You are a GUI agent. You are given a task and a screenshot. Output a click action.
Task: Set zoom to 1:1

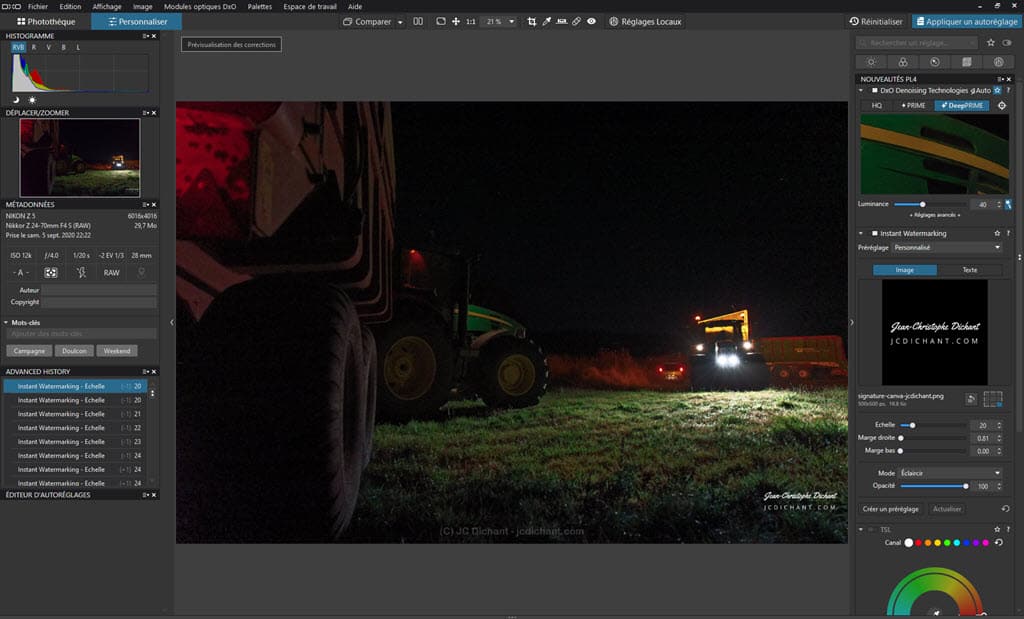471,22
